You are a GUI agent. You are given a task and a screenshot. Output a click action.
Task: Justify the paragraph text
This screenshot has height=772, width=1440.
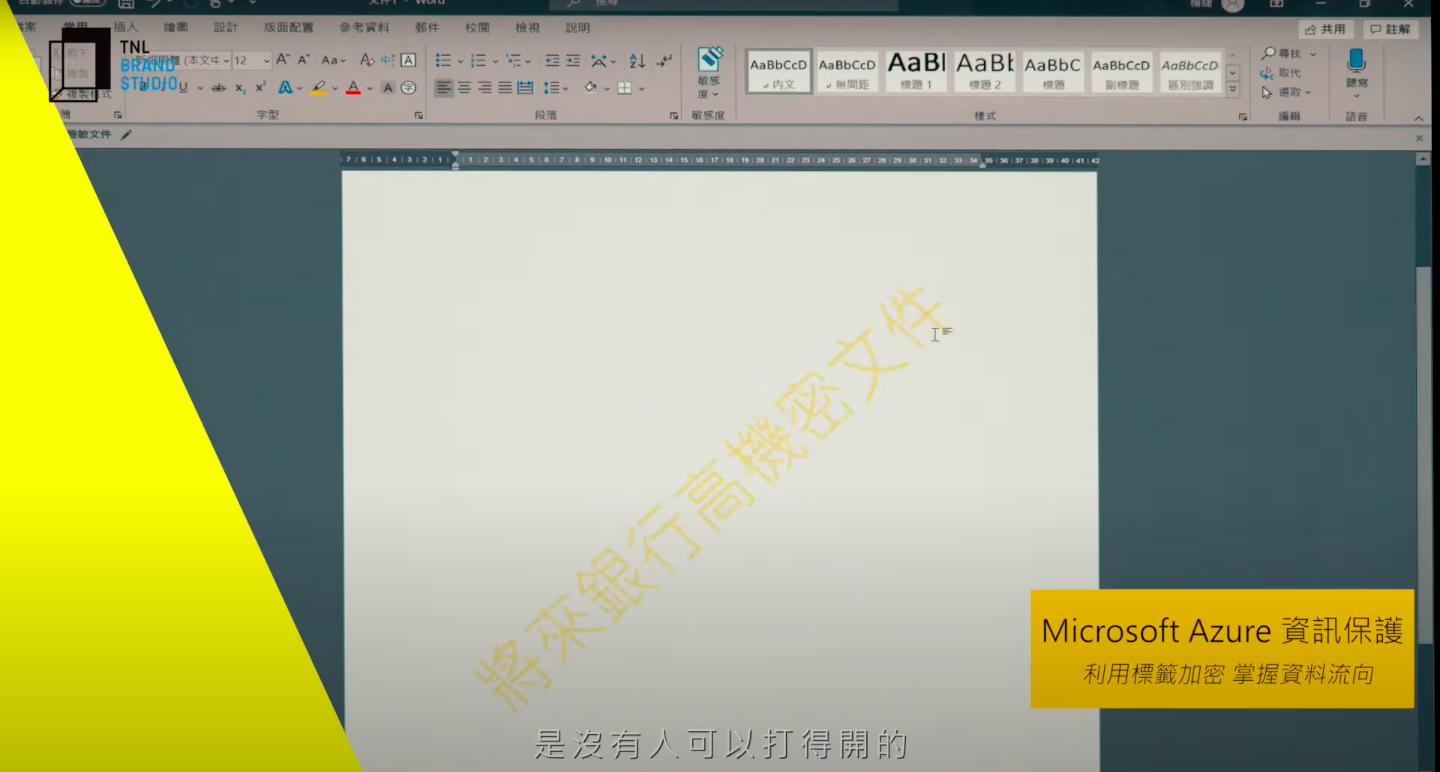pyautogui.click(x=505, y=88)
